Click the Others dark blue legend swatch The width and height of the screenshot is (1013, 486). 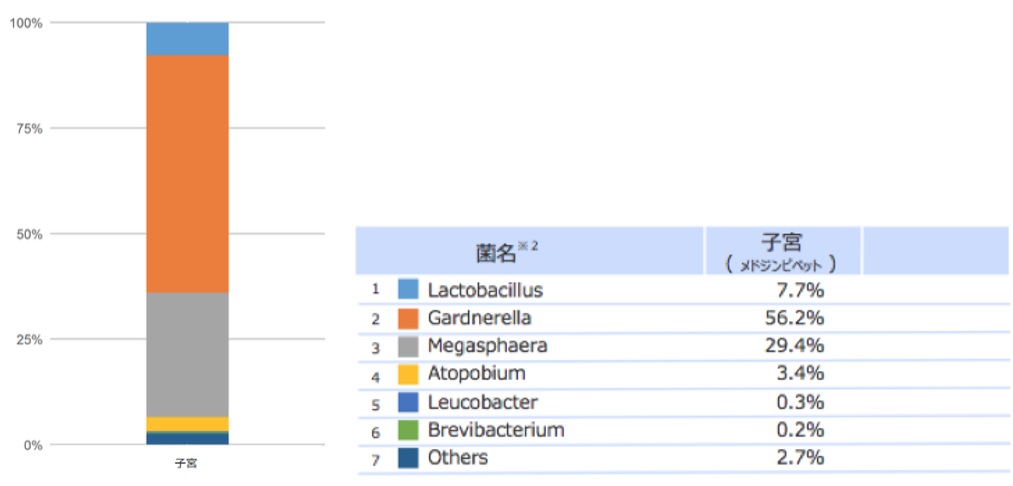(408, 458)
